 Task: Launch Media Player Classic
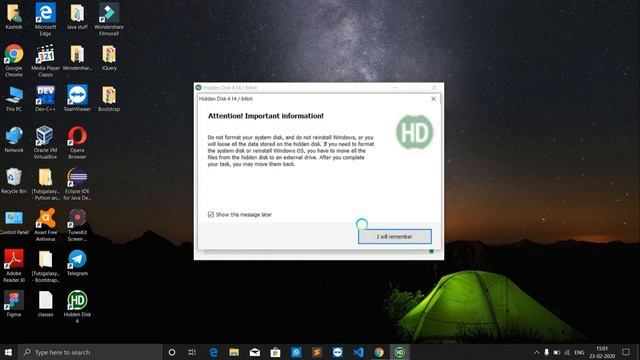click(45, 60)
